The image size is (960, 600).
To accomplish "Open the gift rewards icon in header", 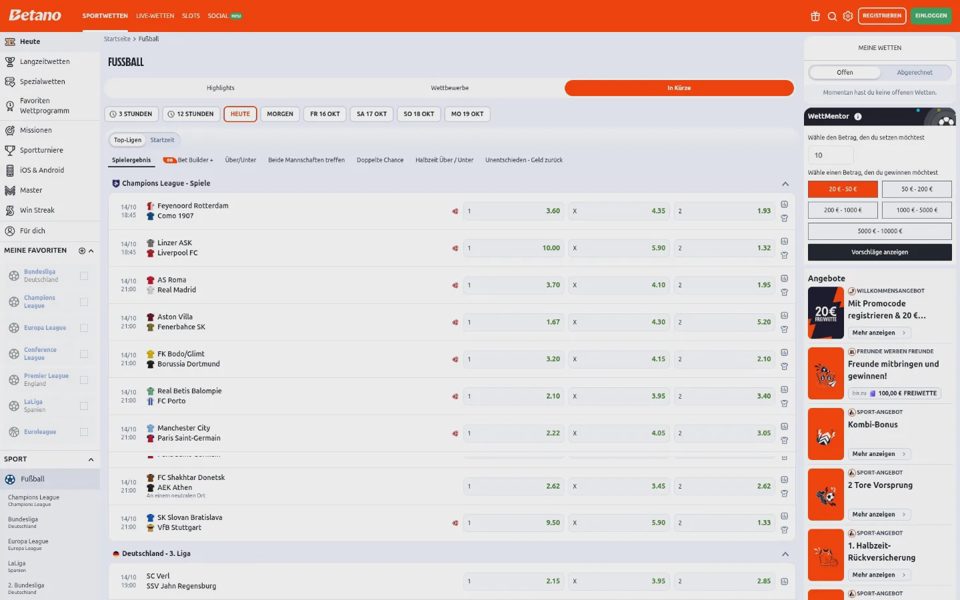I will [x=815, y=16].
